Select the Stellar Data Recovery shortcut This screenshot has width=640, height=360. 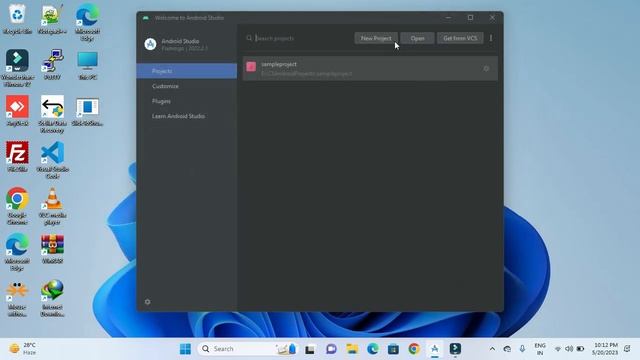(52, 114)
